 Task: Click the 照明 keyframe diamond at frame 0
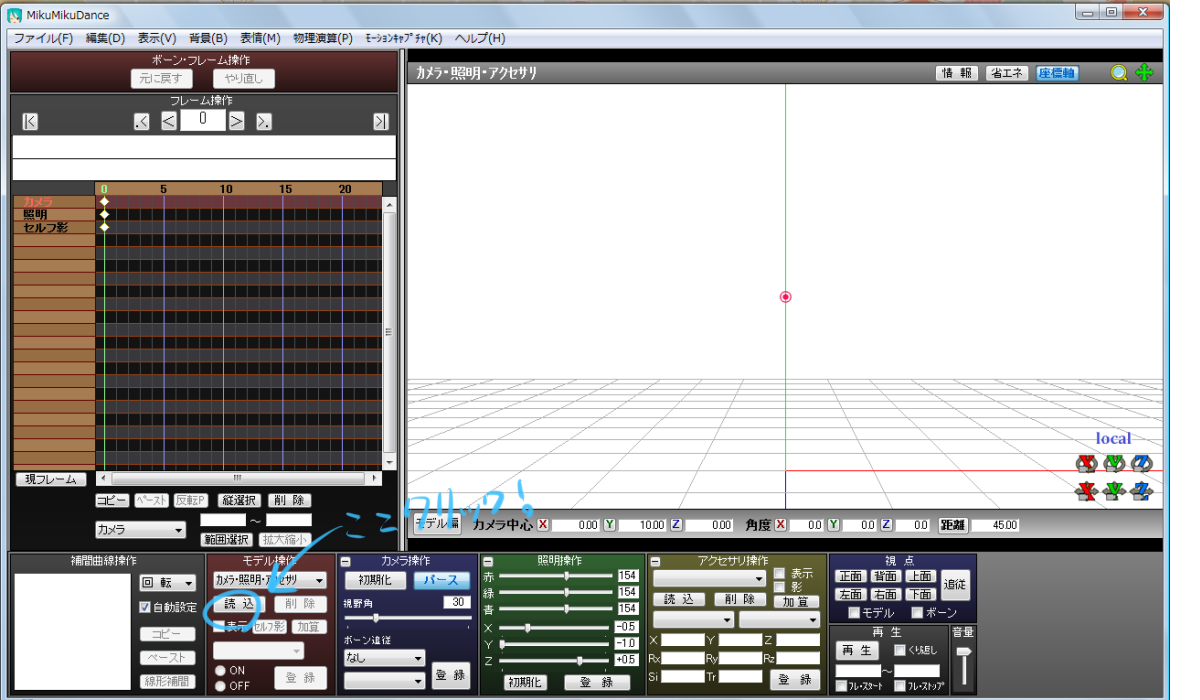(104, 214)
